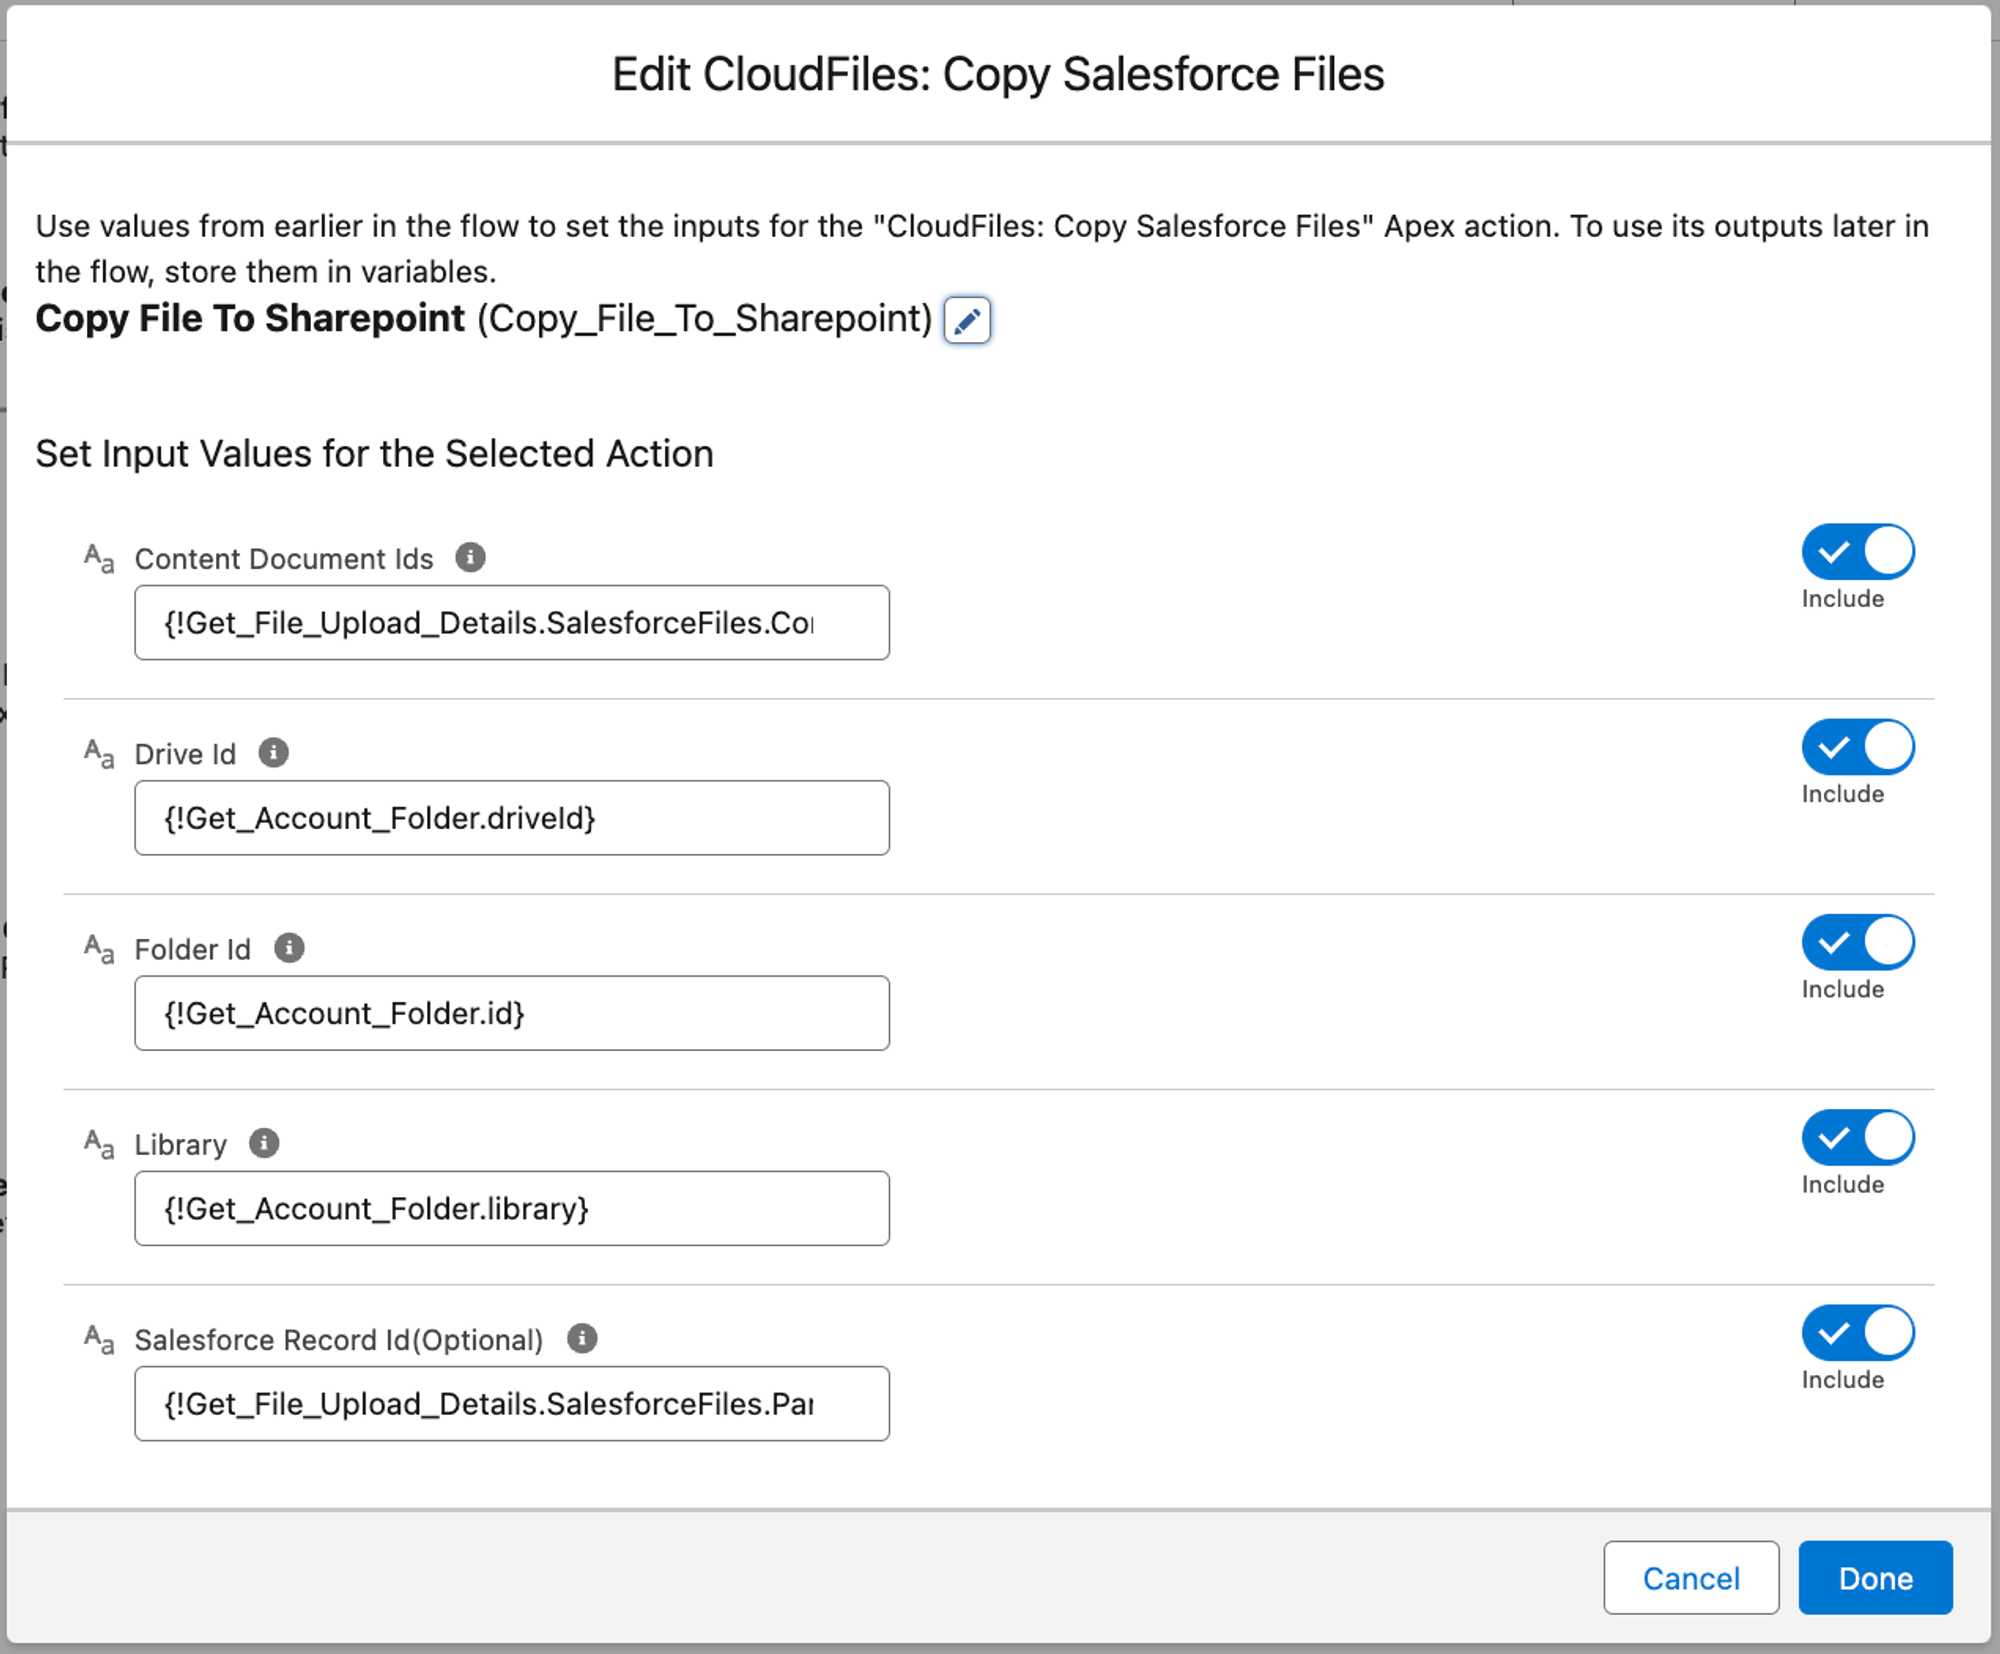The width and height of the screenshot is (2000, 1654).
Task: Show info tooltip for Content Document Ids
Action: tap(470, 557)
